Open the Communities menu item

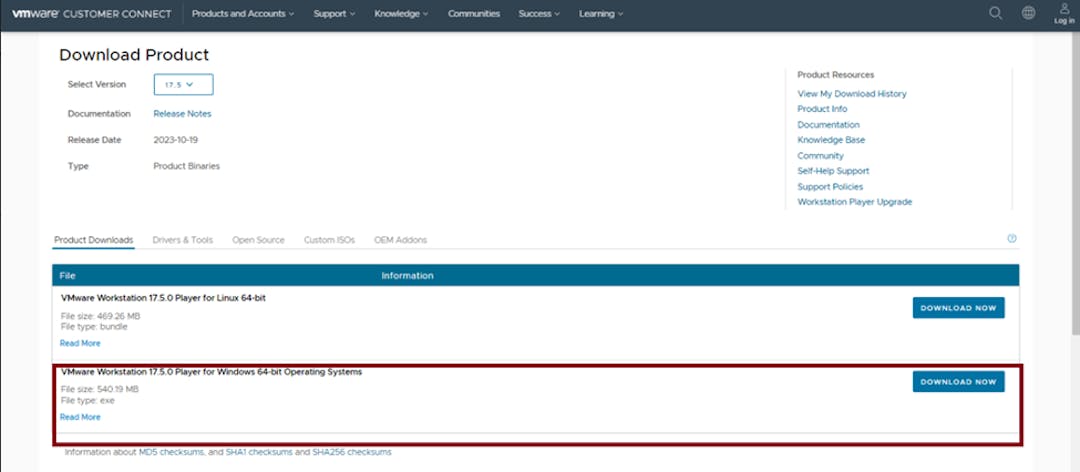pos(474,14)
